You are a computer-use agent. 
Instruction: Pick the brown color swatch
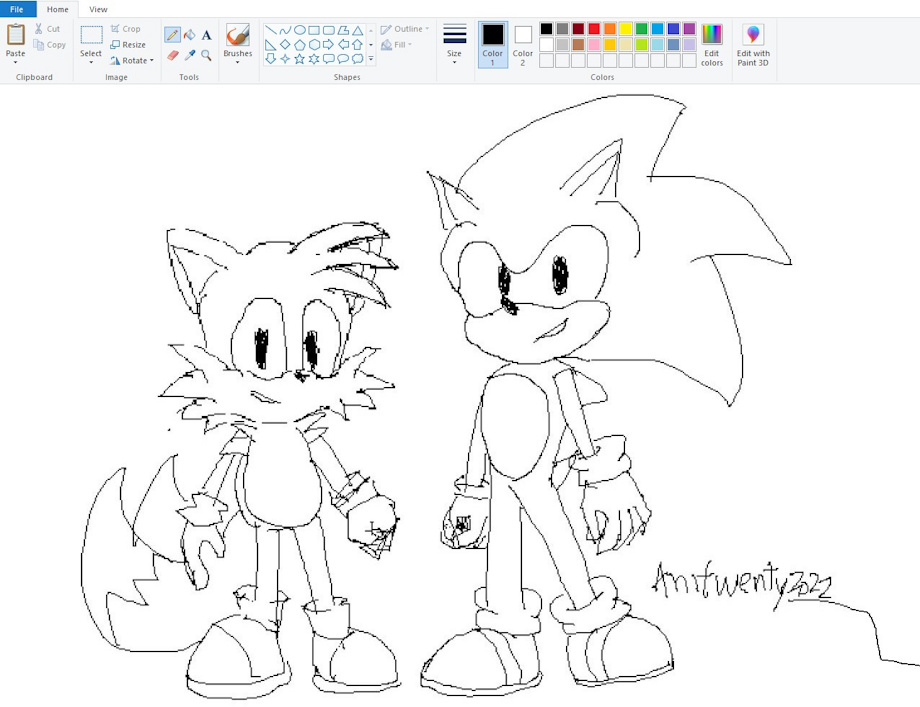578,45
